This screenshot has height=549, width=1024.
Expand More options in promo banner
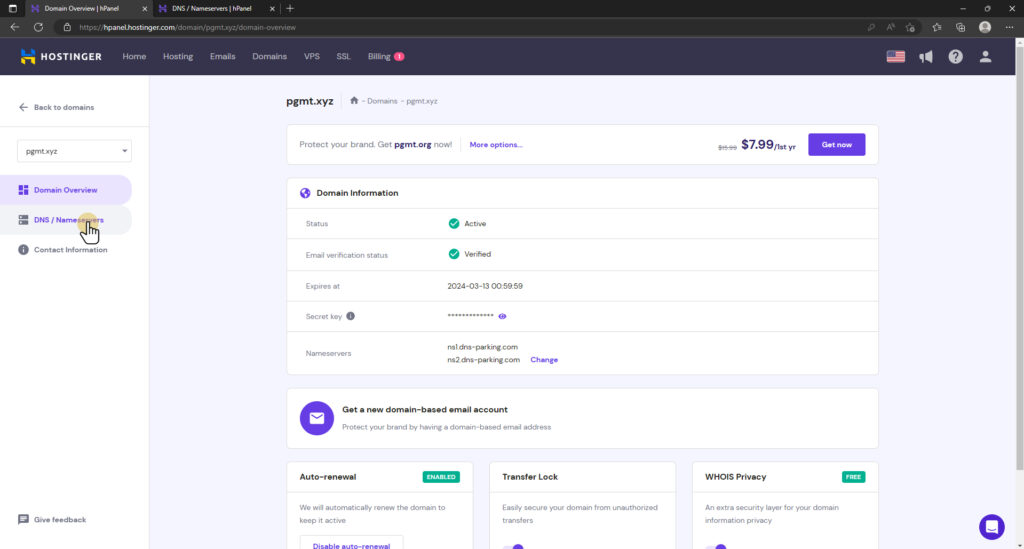(496, 145)
